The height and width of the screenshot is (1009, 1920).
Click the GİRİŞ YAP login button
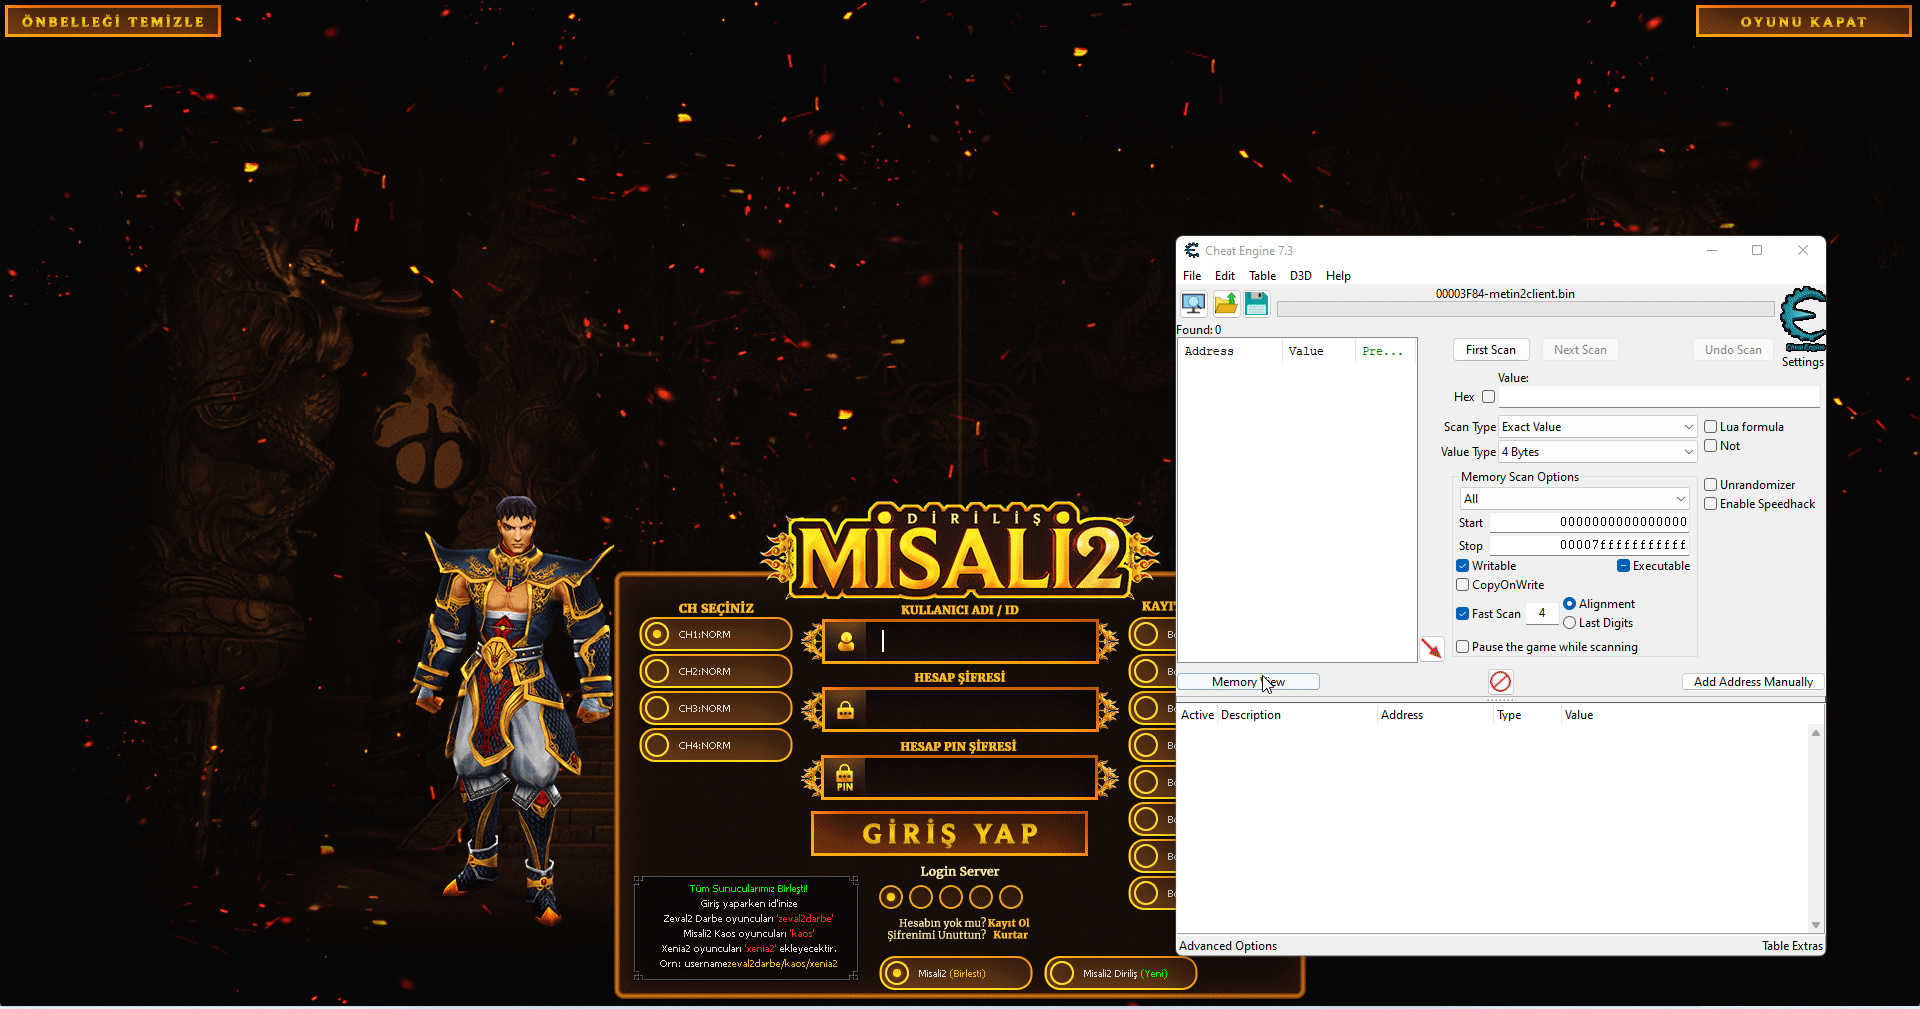point(949,833)
